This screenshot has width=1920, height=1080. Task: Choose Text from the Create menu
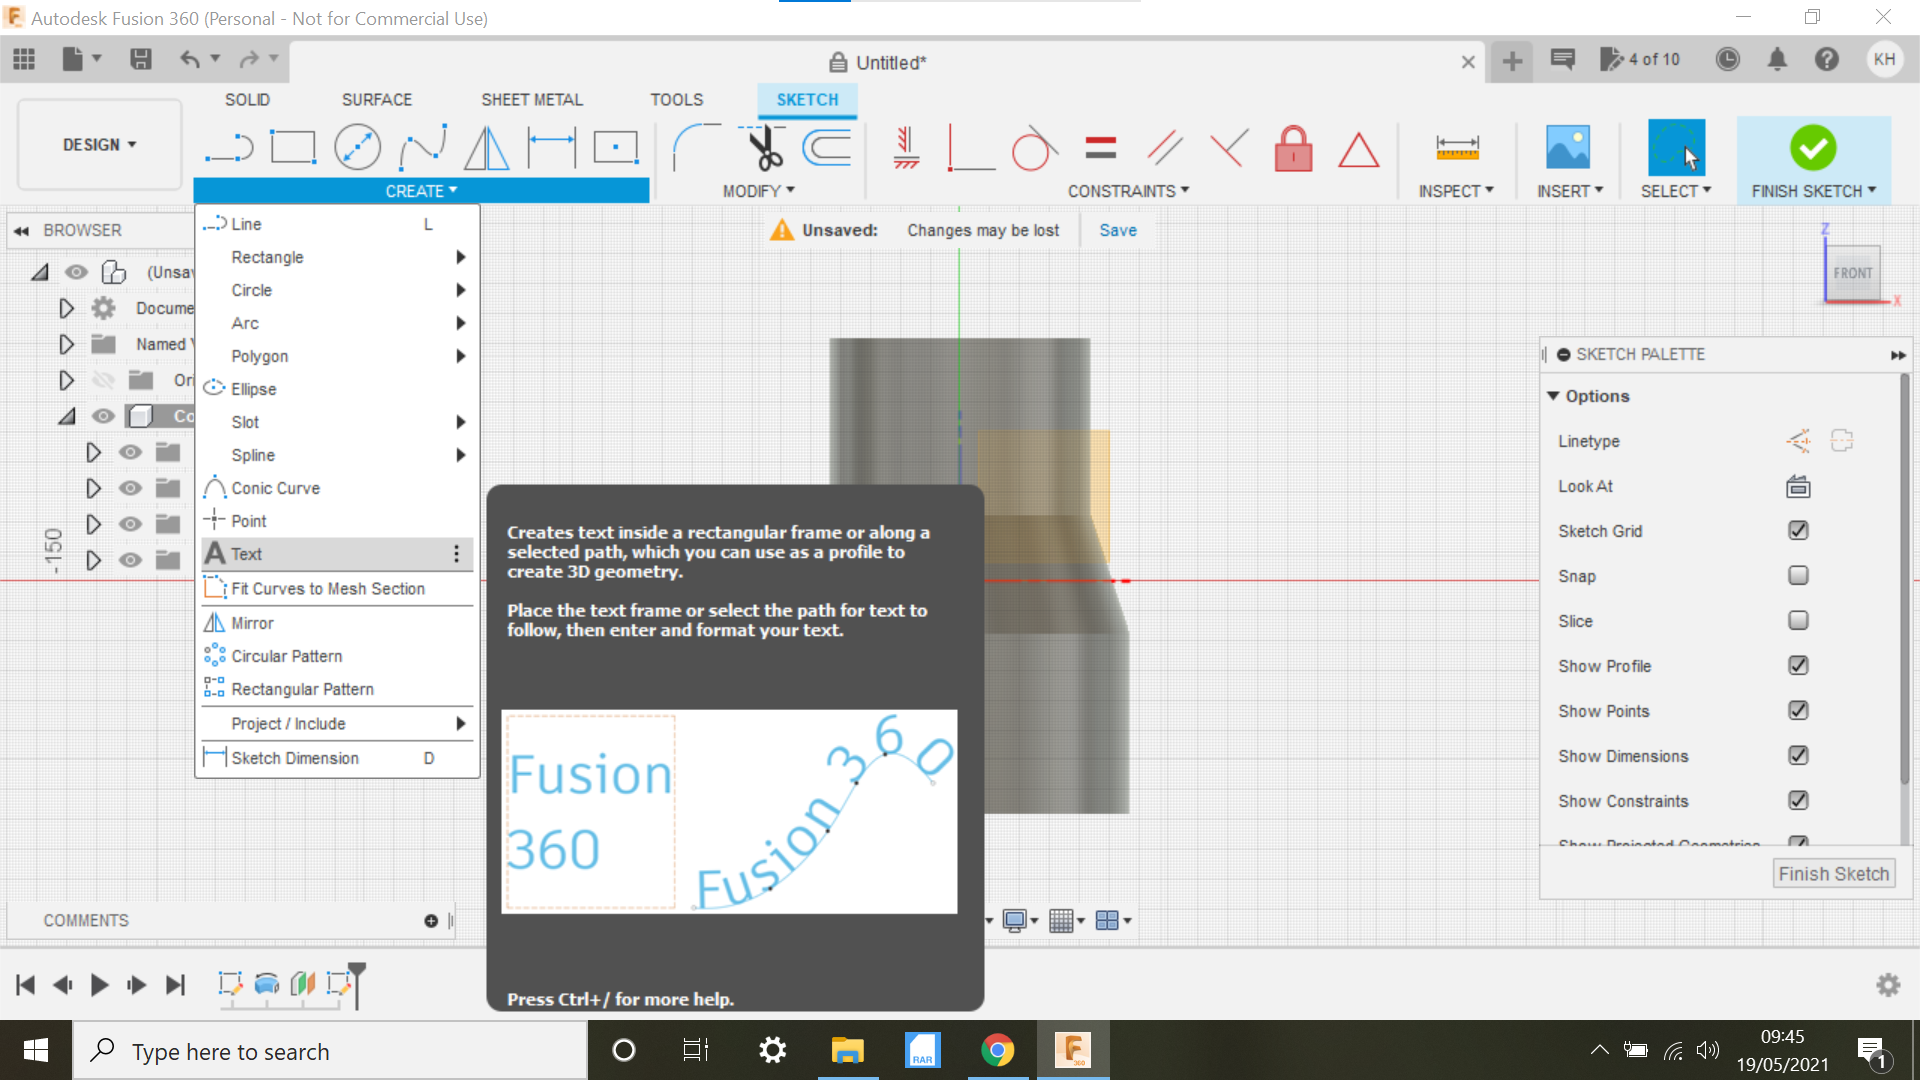[337, 554]
